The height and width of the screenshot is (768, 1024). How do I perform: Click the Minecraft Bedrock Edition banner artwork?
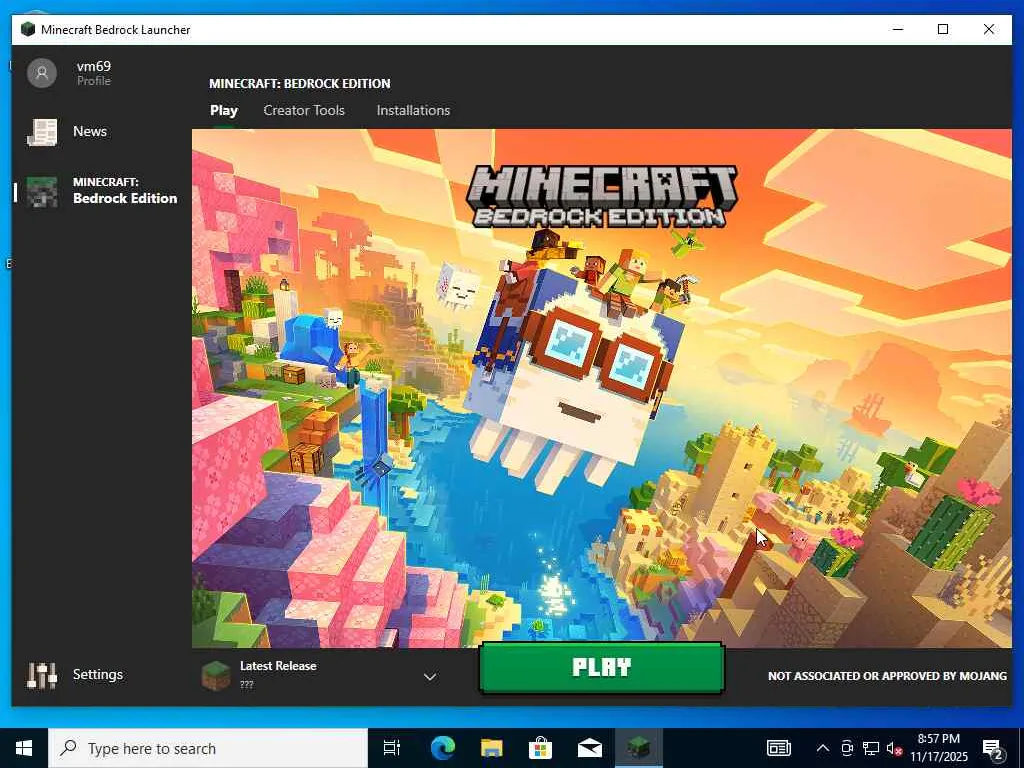(601, 388)
